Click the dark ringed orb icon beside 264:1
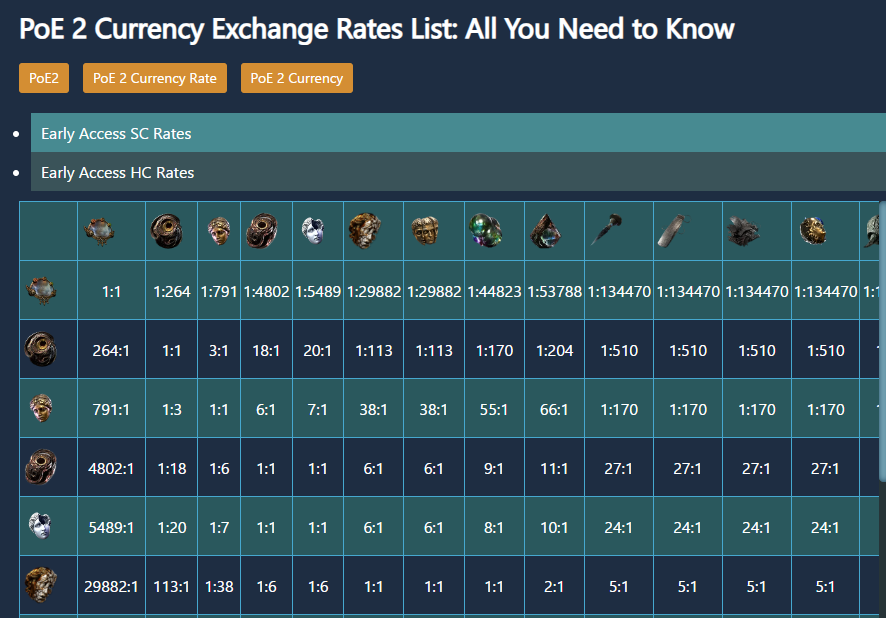 [x=41, y=349]
